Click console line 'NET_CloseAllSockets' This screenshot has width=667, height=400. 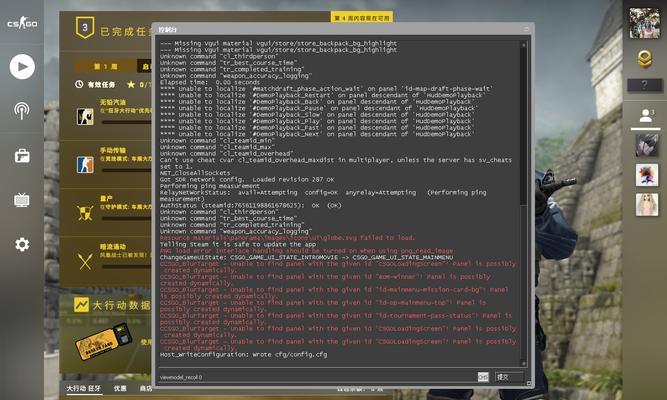coord(195,173)
